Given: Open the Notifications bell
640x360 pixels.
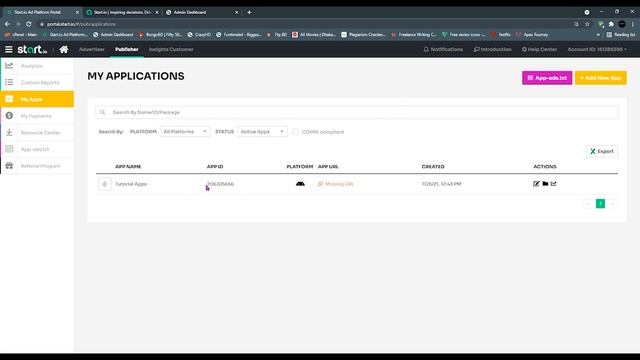Looking at the screenshot, I should [443, 49].
